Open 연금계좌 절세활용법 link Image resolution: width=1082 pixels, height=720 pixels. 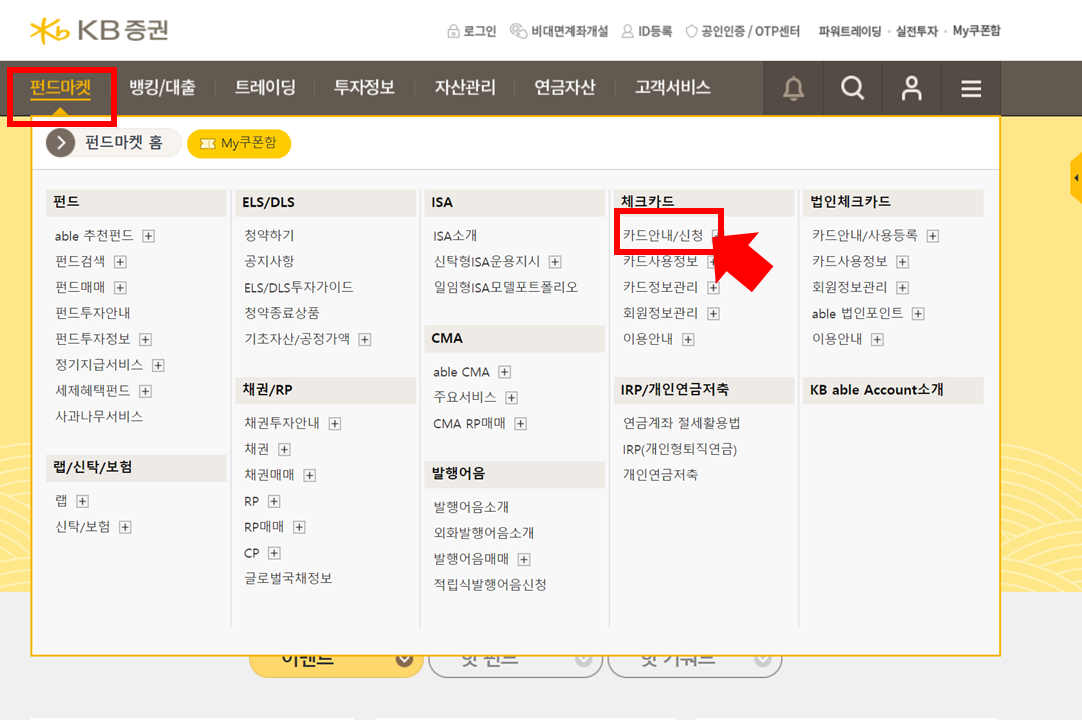(681, 423)
